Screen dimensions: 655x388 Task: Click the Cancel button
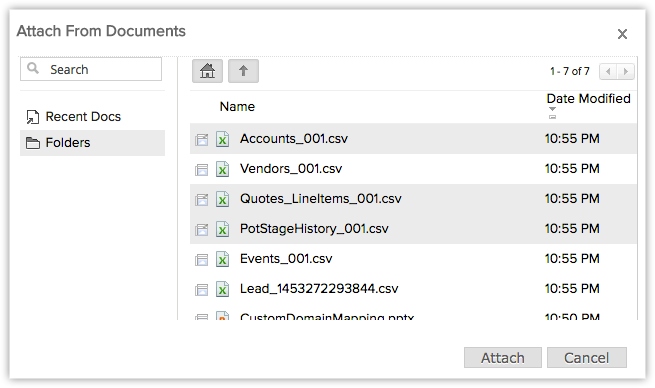coord(586,358)
